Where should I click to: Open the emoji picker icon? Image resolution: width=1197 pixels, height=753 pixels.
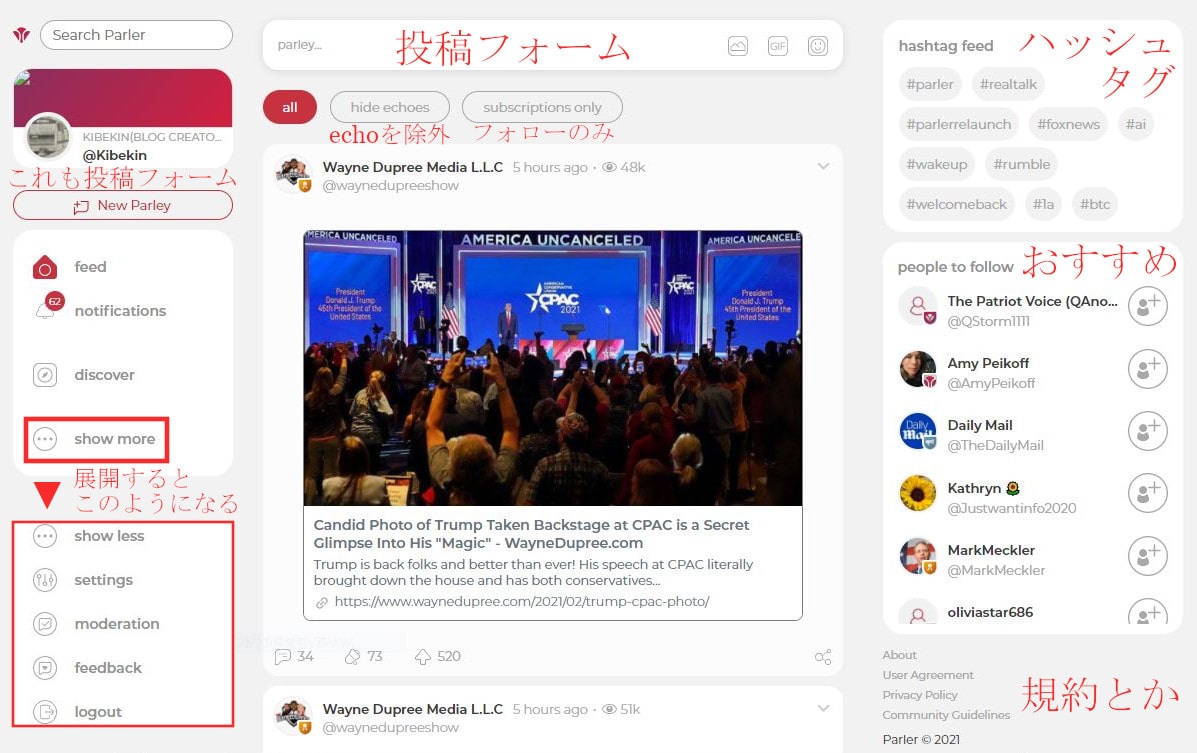tap(818, 46)
